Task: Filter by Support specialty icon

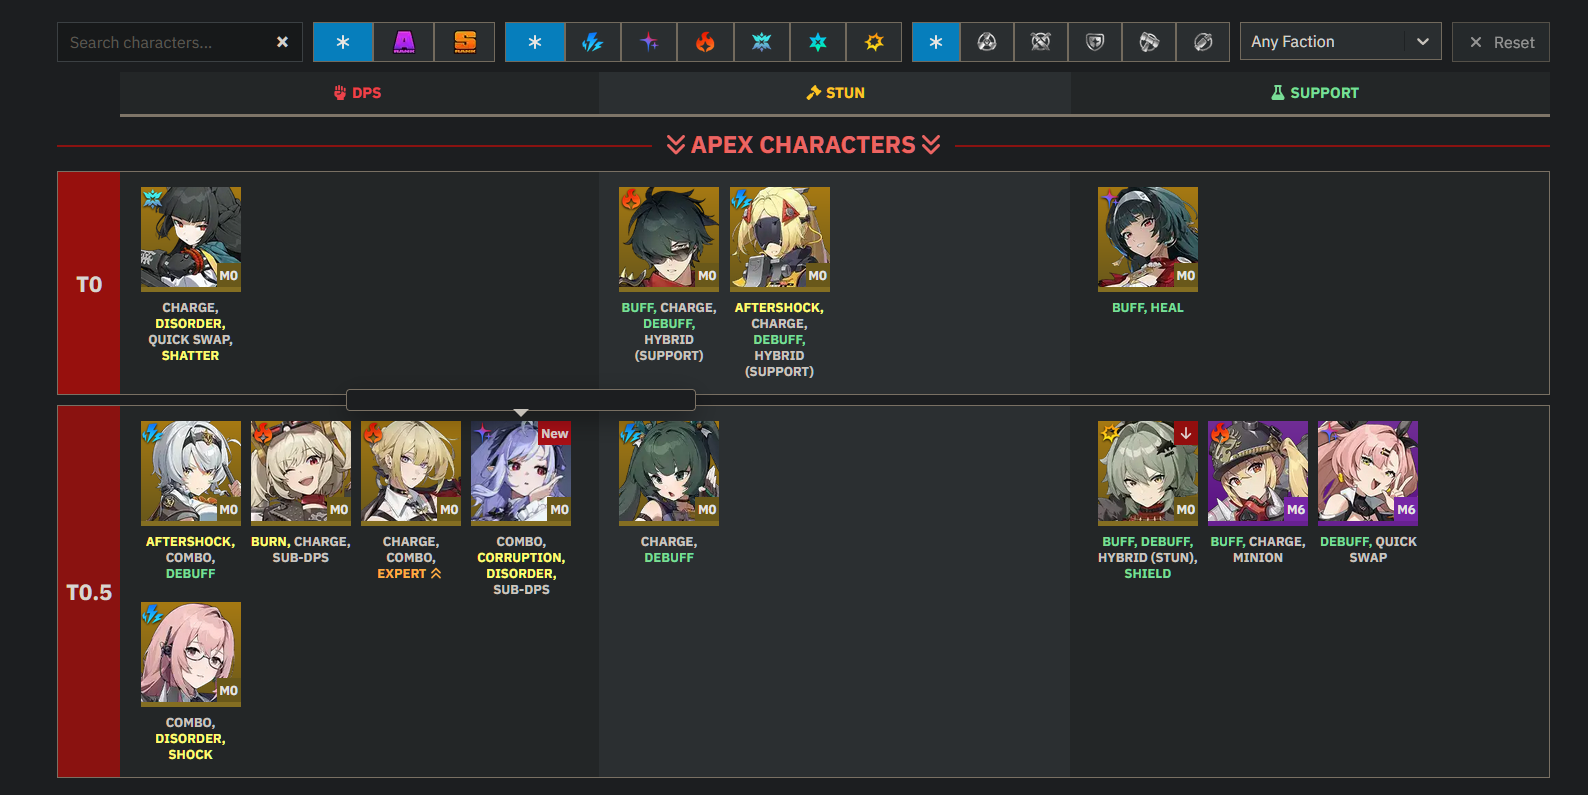Action: tap(1203, 42)
